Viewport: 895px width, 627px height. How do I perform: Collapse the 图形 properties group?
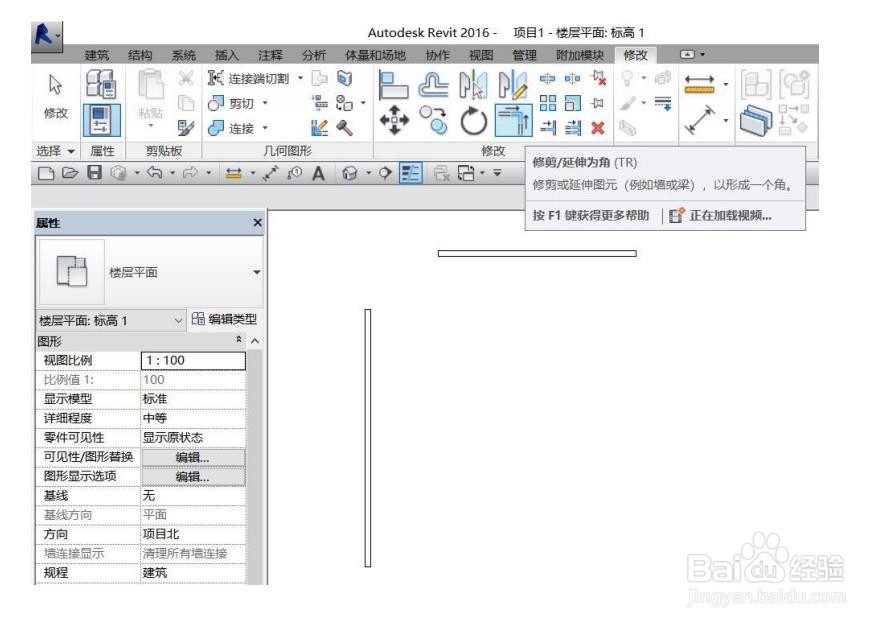click(239, 340)
